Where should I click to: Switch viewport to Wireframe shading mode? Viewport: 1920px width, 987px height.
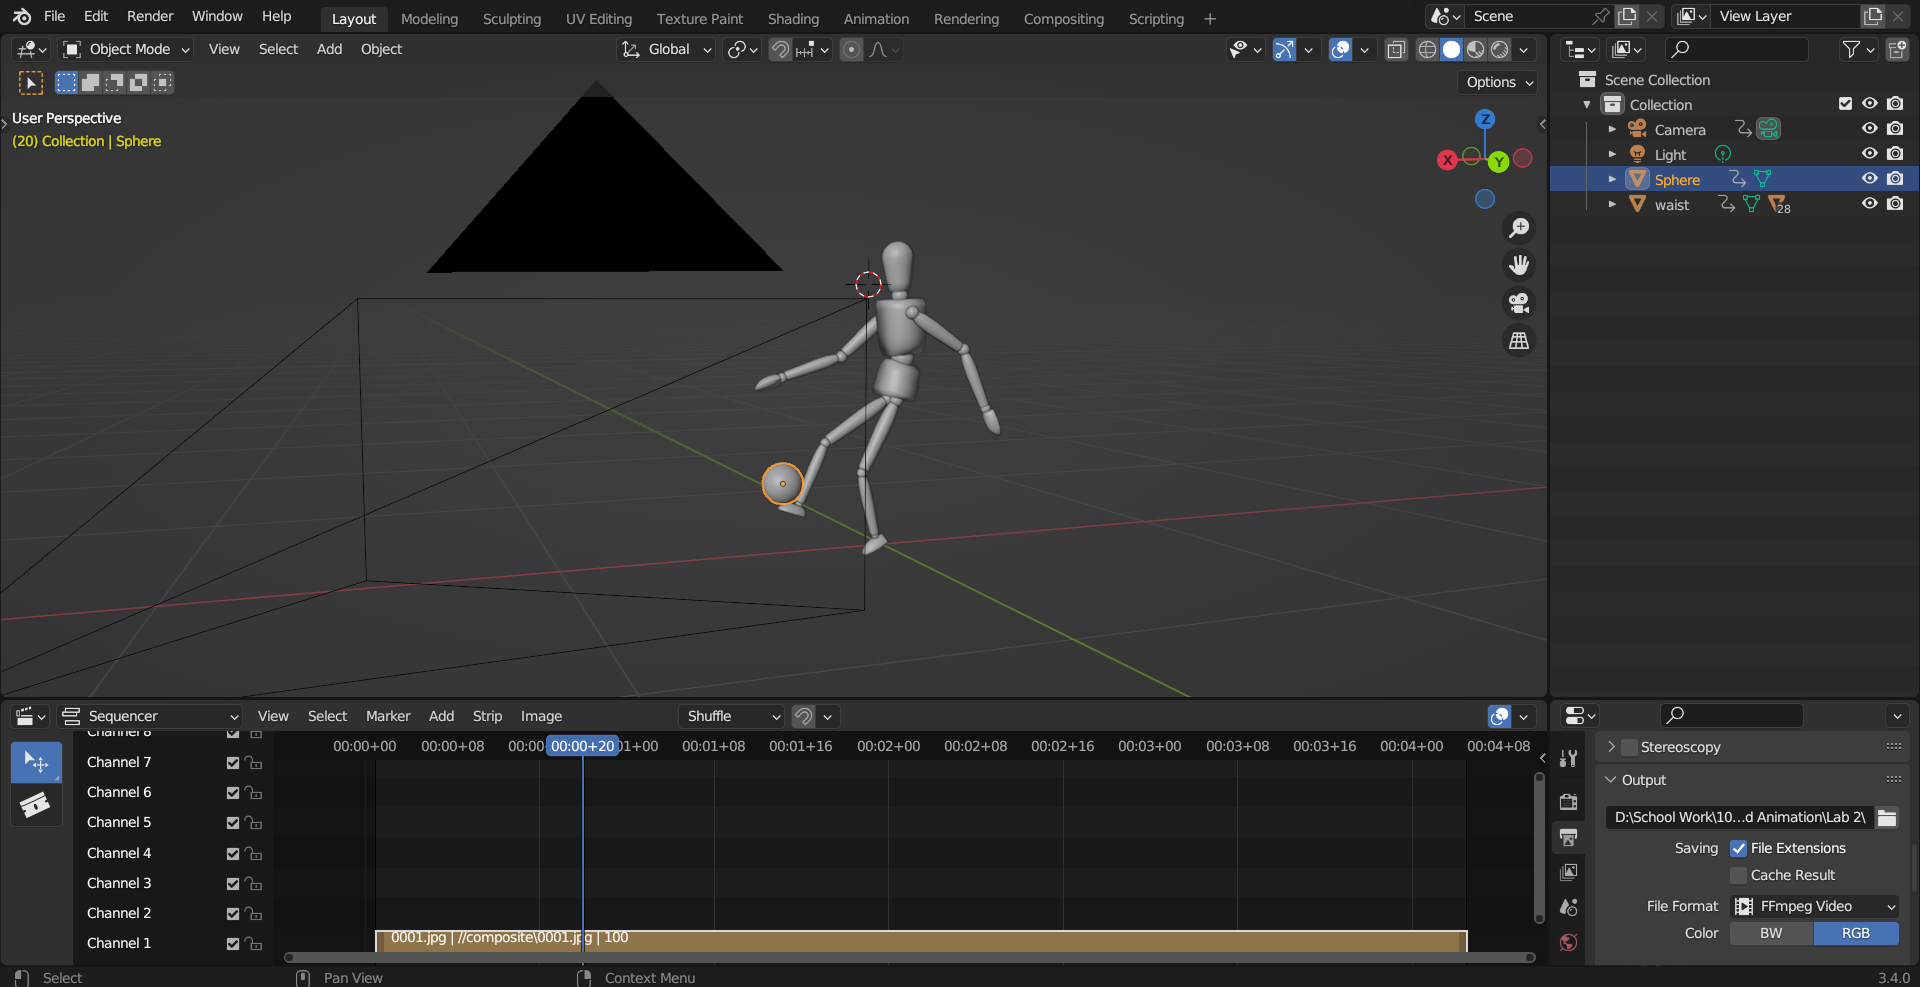tap(1427, 49)
